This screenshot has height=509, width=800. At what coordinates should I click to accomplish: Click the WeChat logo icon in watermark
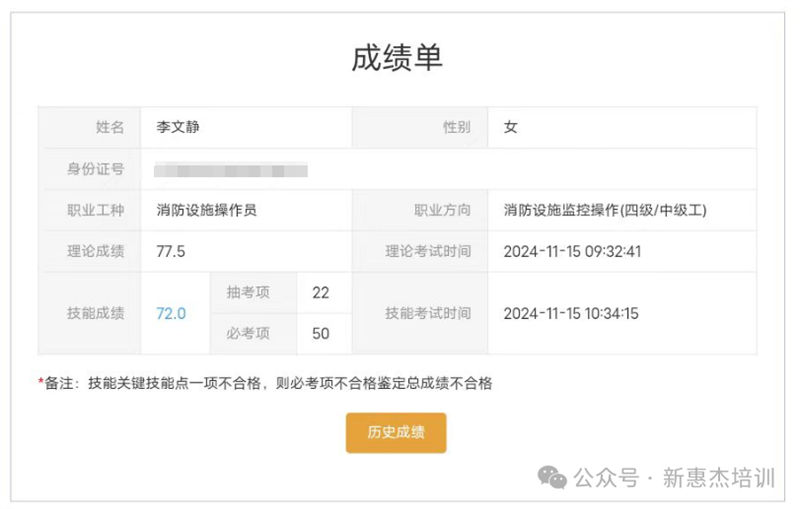[552, 477]
